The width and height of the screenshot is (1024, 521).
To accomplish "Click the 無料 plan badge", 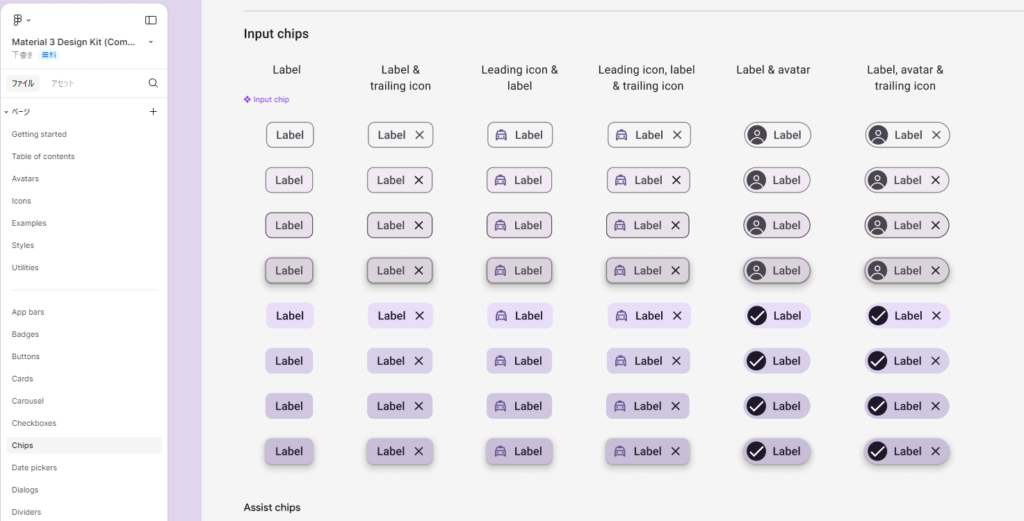I will (48, 55).
